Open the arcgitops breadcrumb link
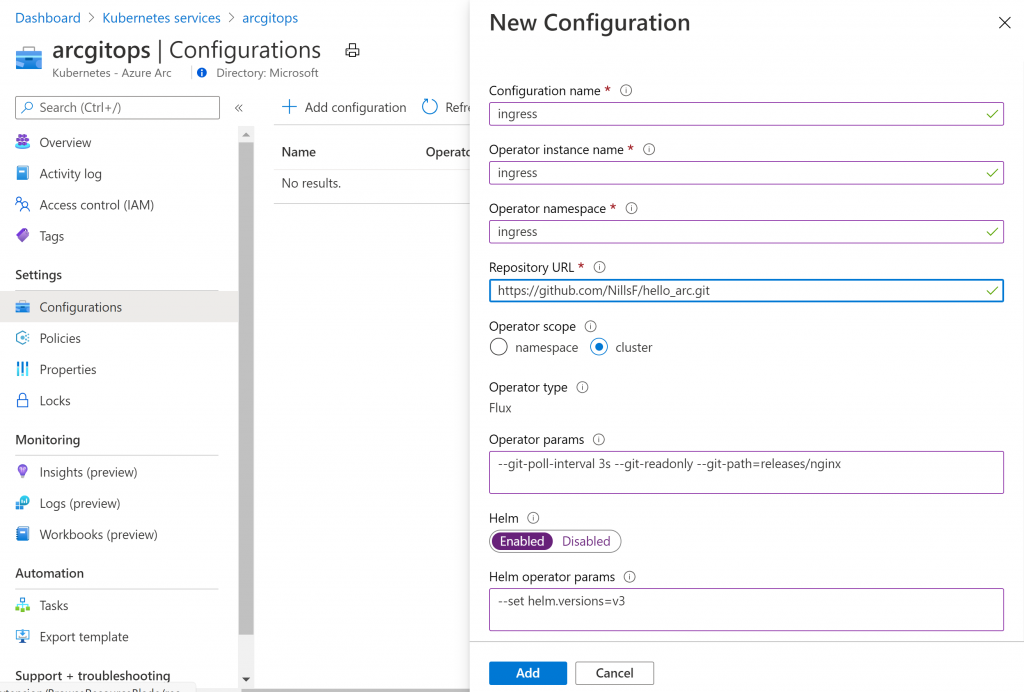Image resolution: width=1024 pixels, height=692 pixels. (270, 18)
